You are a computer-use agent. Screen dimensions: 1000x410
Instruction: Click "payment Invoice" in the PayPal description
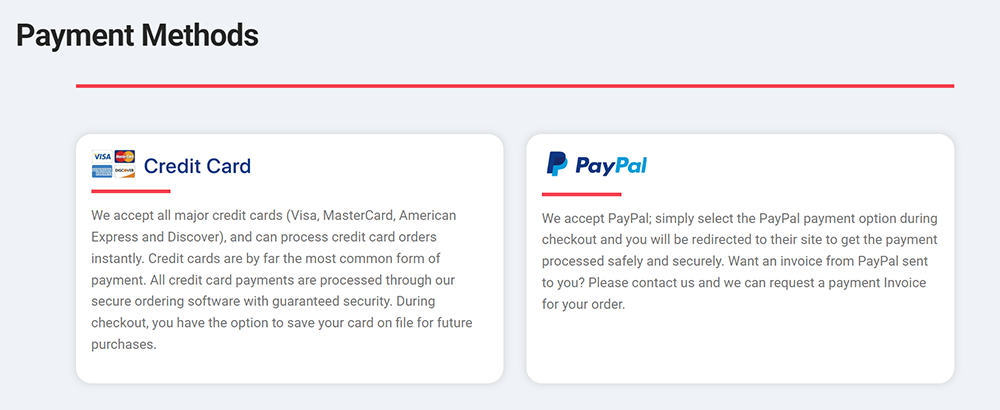[x=877, y=283]
